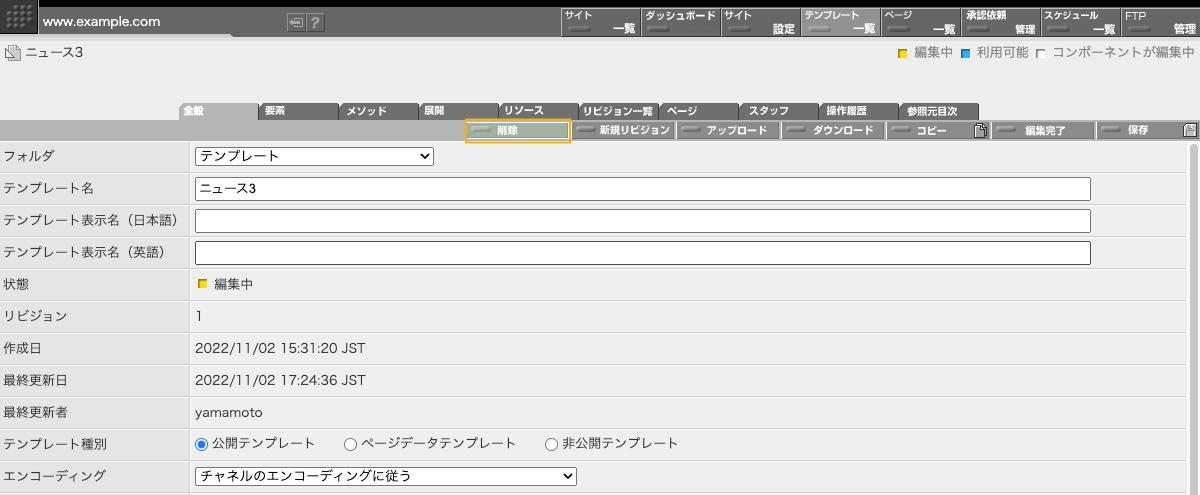Click the yellow 編集中 legend square at top-right
Viewport: 1200px width, 495px height.
(x=902, y=53)
